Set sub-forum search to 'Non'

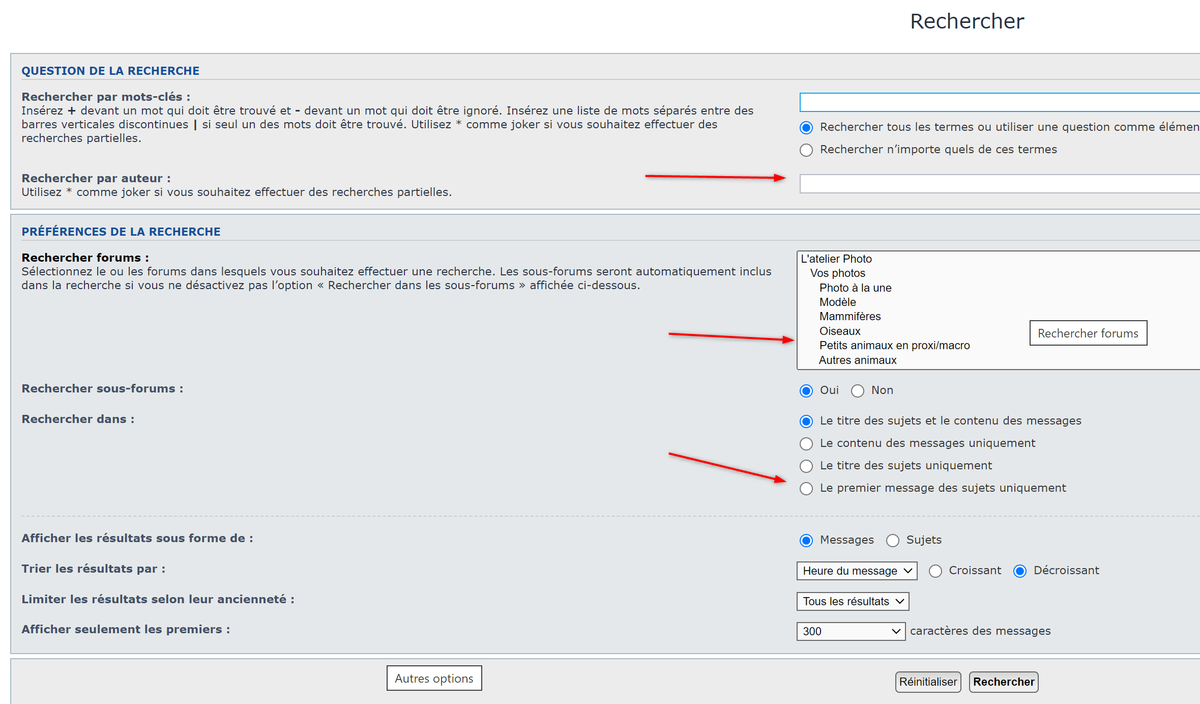click(857, 391)
